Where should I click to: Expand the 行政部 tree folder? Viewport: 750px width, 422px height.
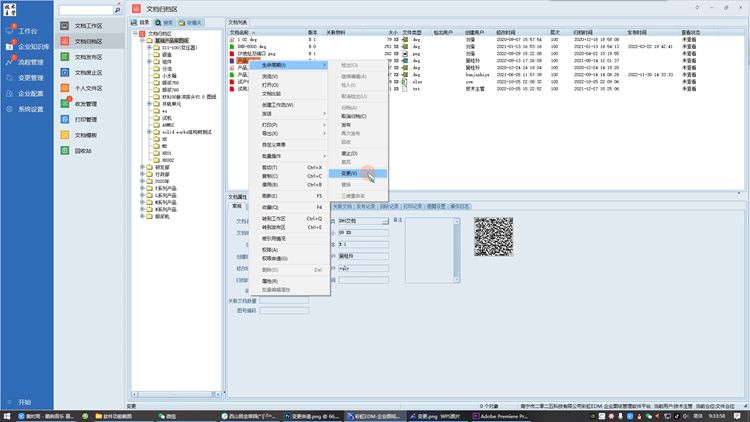pyautogui.click(x=143, y=172)
